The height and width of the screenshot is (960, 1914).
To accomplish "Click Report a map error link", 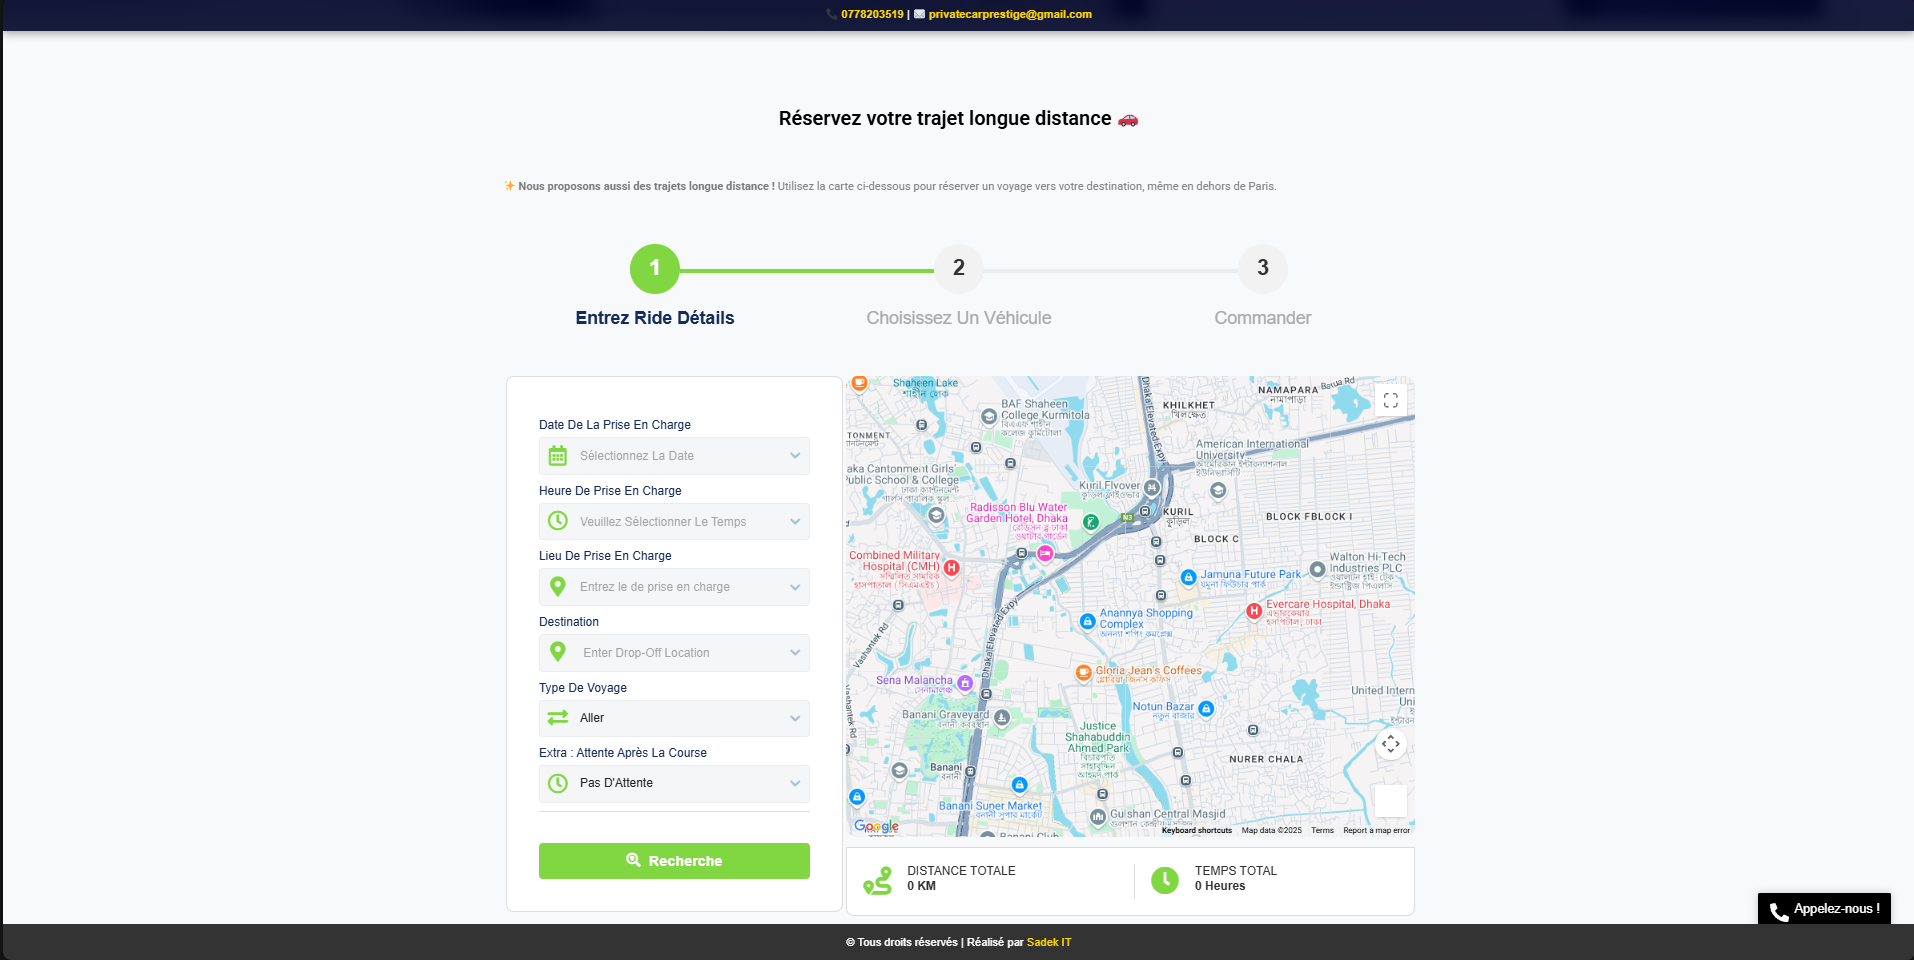I will click(x=1376, y=830).
